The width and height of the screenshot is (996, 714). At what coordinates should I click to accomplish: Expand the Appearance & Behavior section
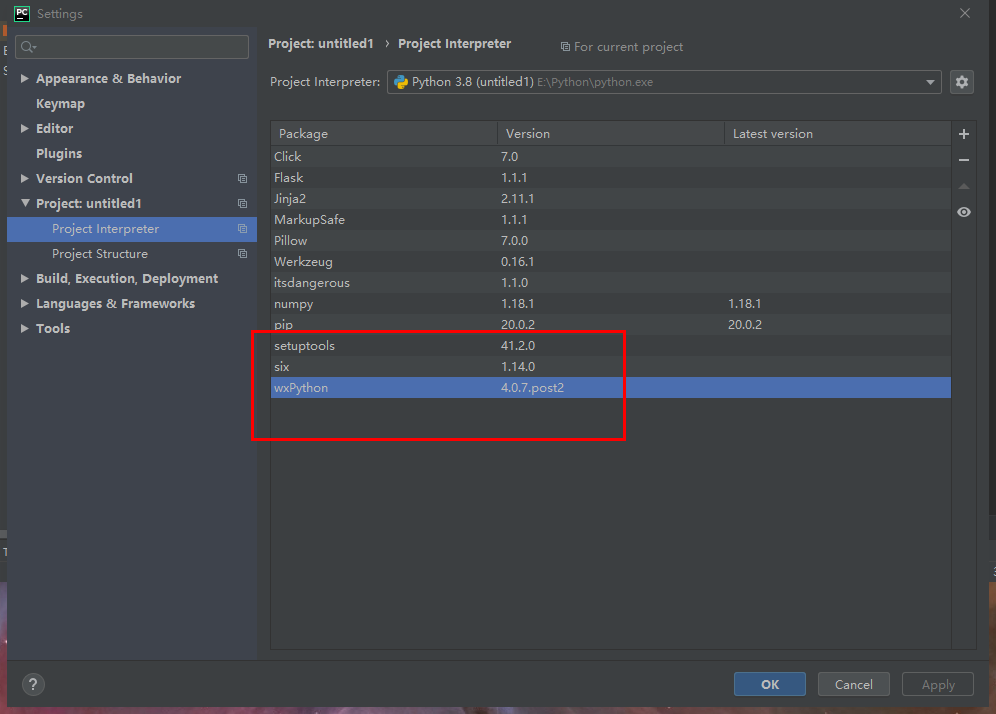25,79
